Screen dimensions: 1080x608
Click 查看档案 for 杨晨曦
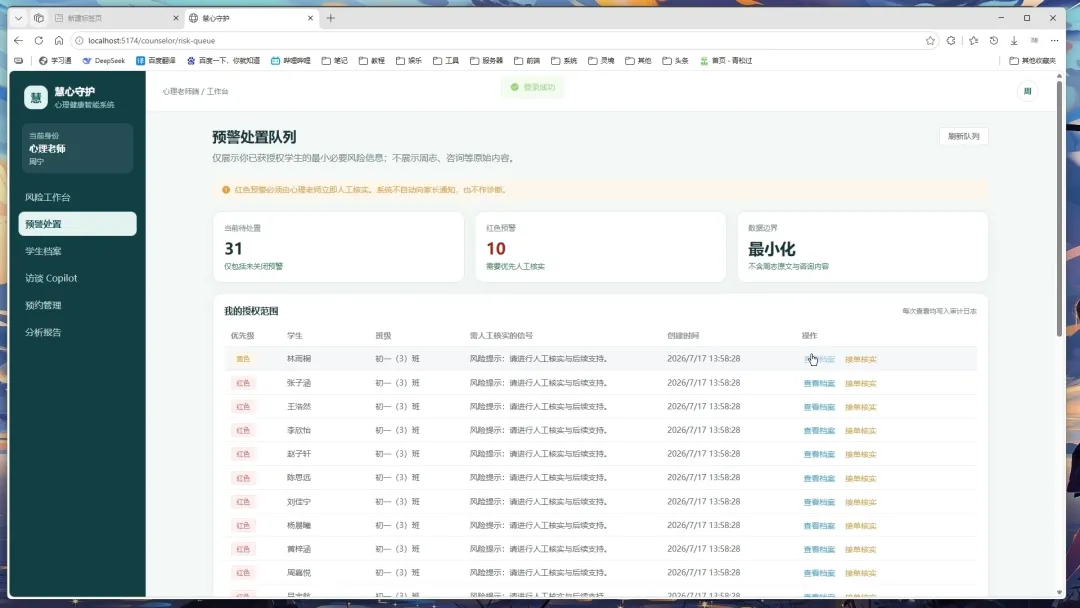tap(819, 526)
